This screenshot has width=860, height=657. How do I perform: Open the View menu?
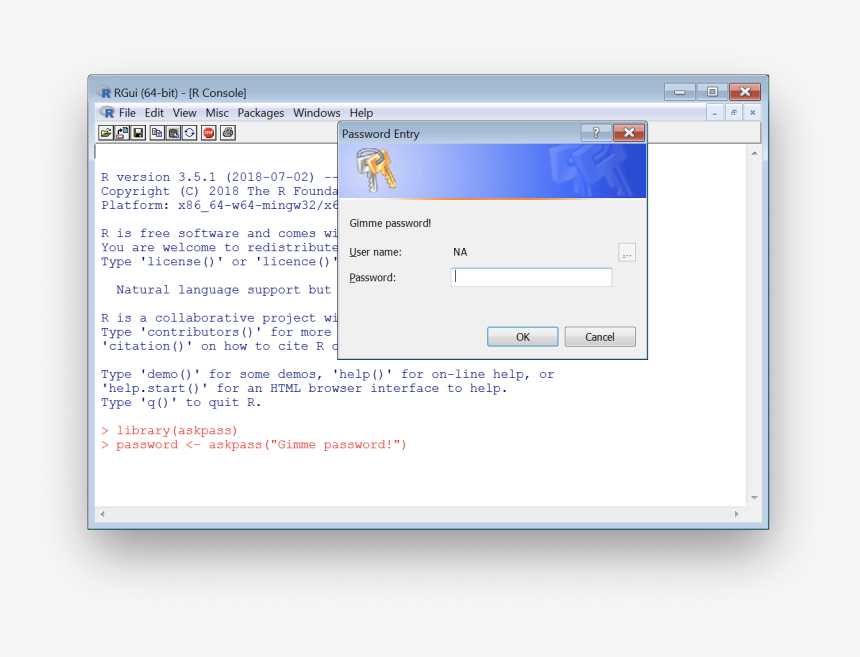click(x=184, y=113)
